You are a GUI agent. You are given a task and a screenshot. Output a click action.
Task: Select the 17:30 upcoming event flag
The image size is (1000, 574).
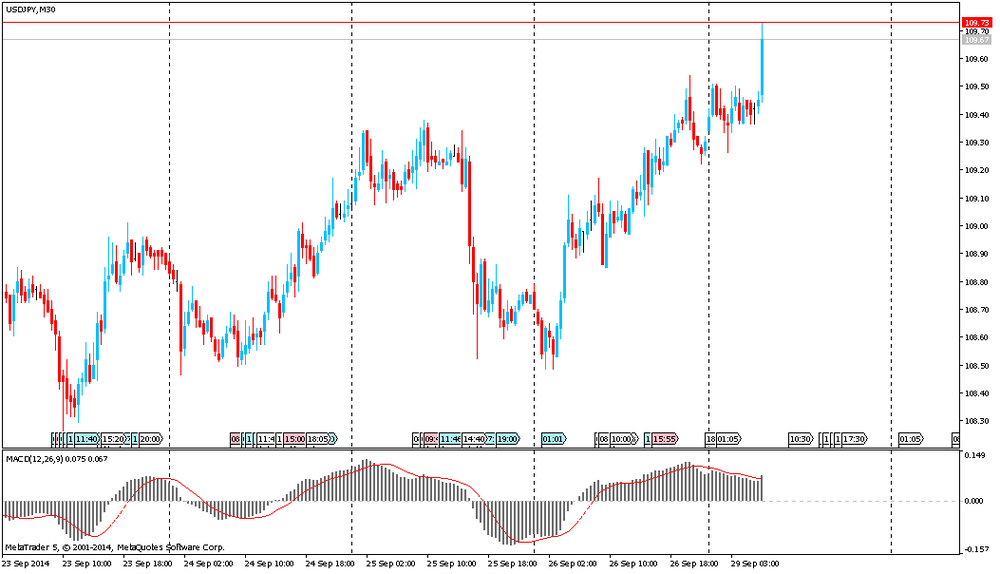853,439
